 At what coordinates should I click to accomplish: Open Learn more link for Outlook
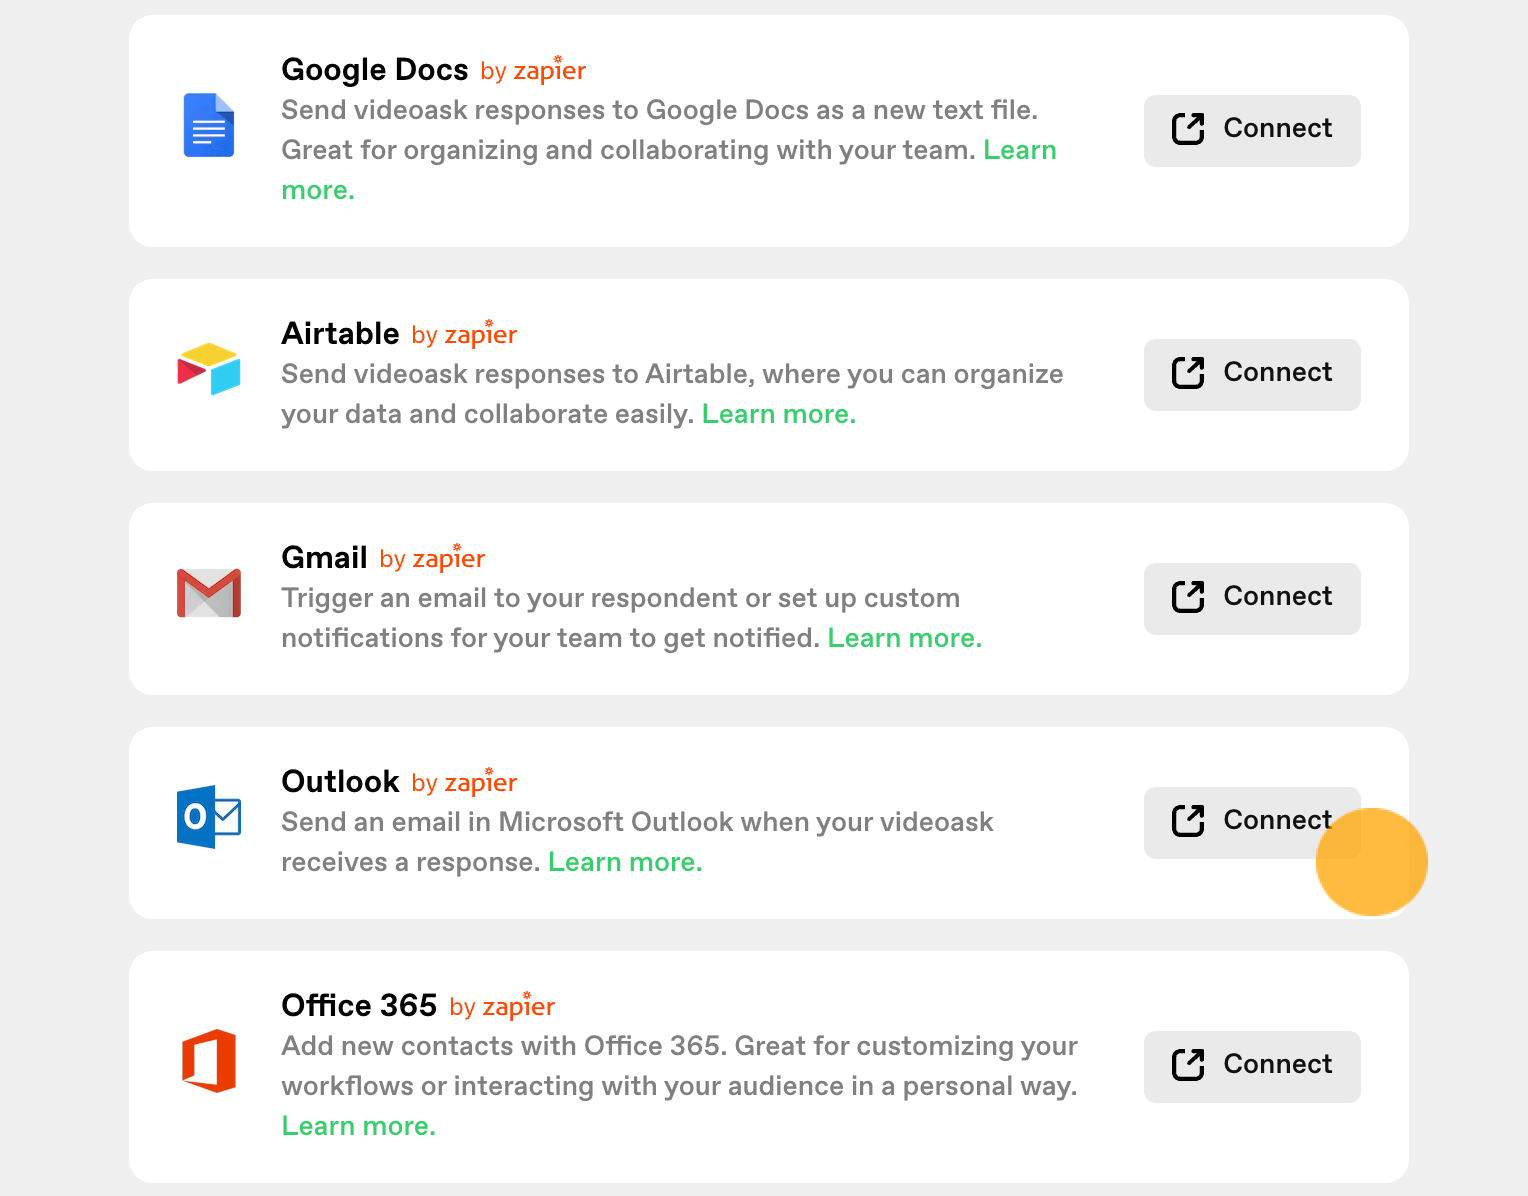(x=625, y=862)
